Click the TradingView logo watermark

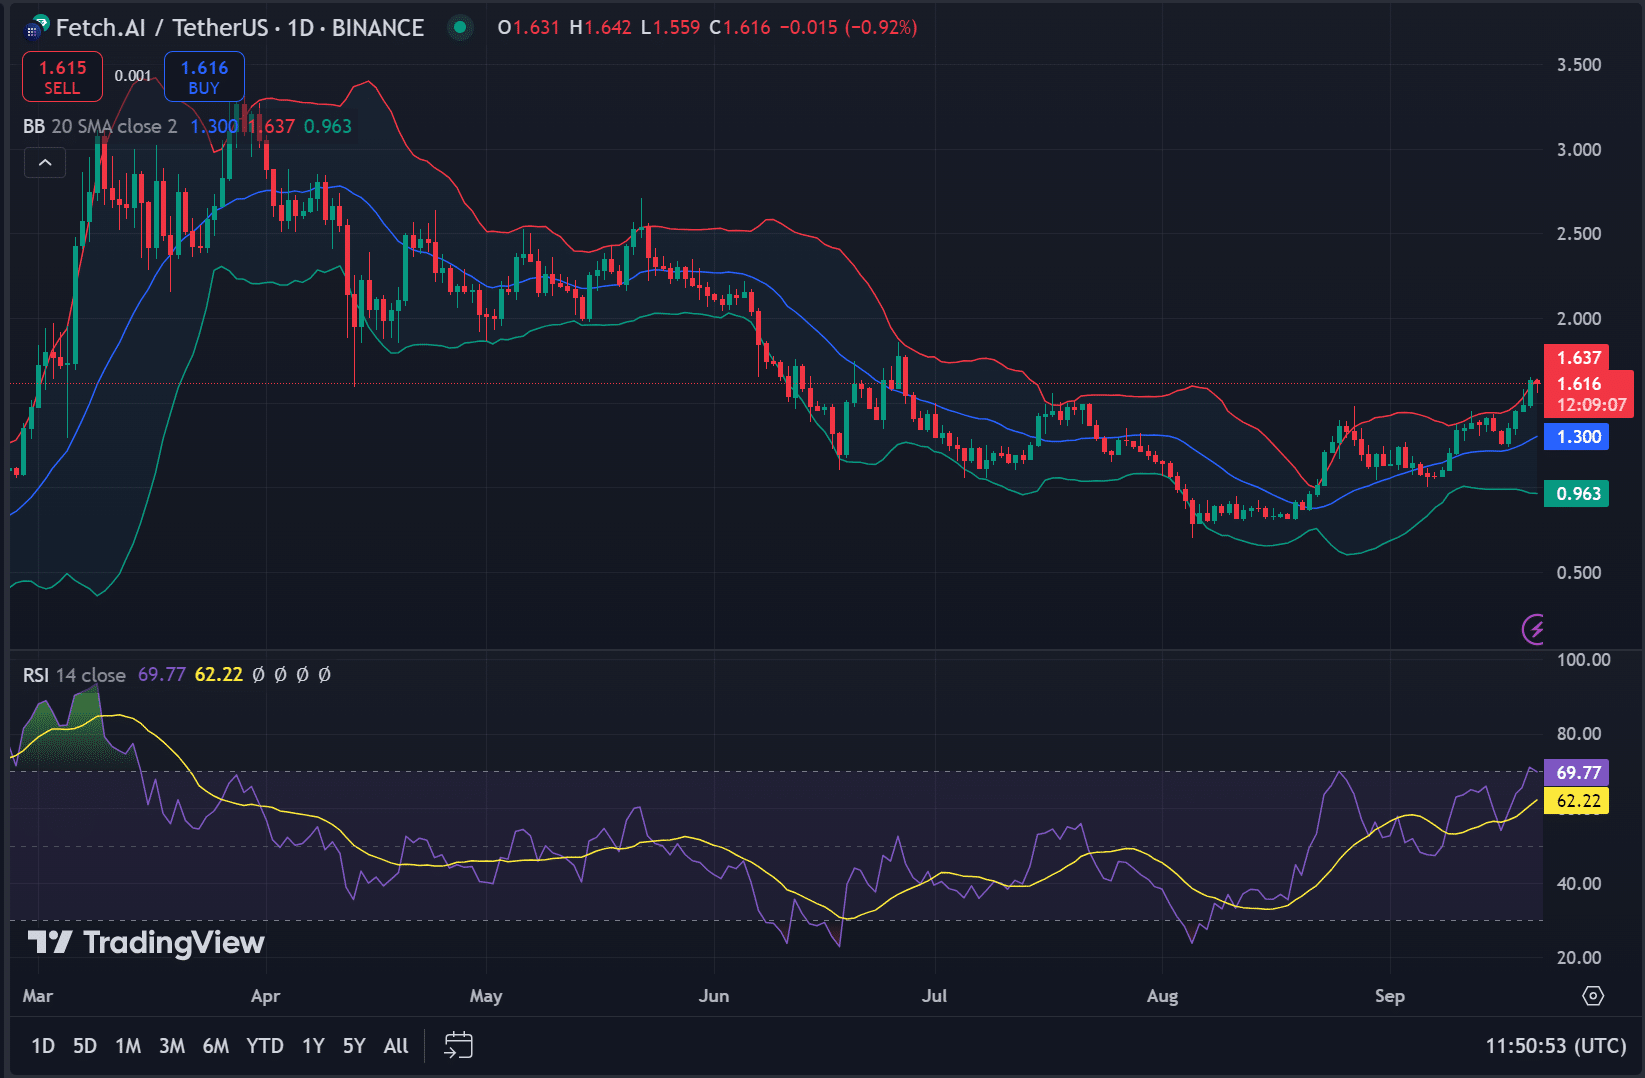tap(145, 942)
